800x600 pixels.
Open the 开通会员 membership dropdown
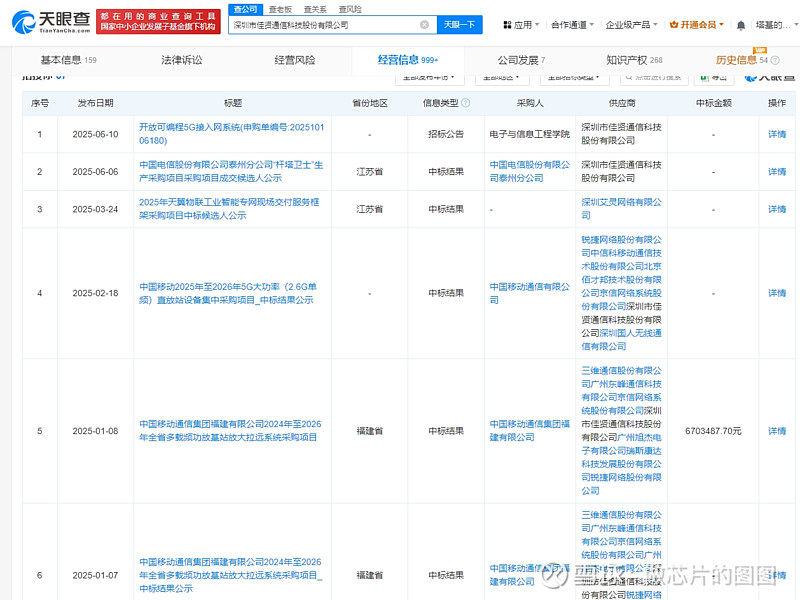coord(696,24)
